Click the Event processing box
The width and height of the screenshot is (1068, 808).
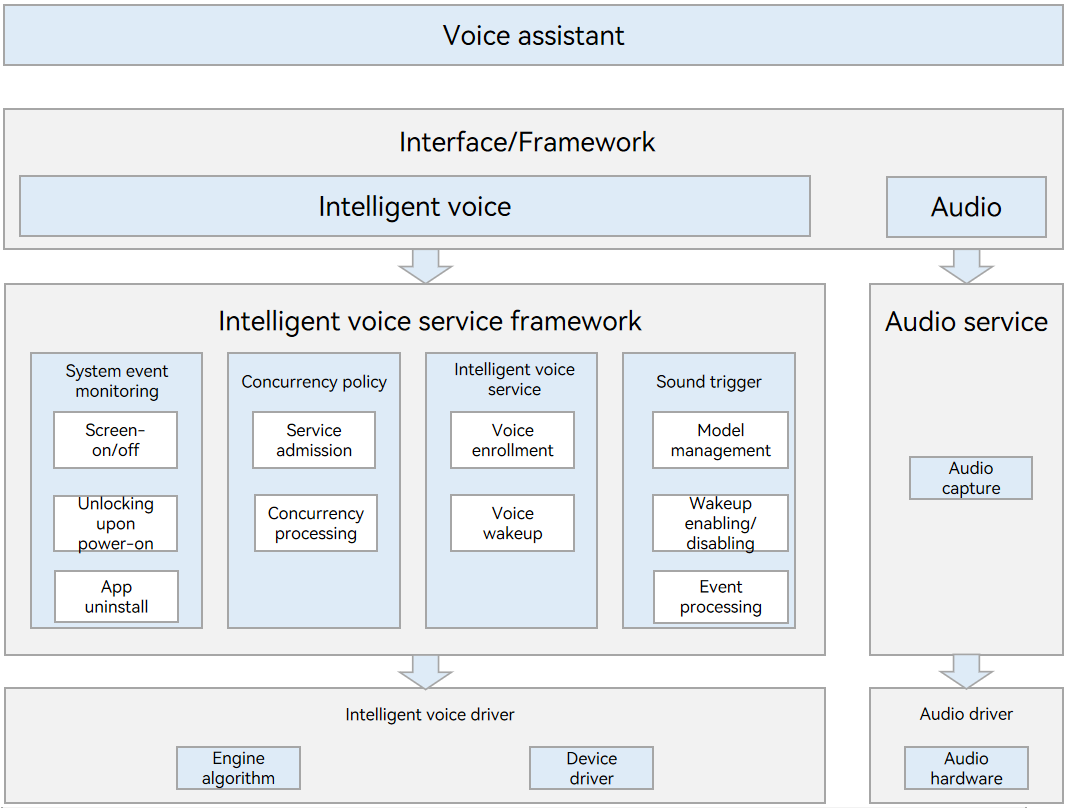[x=720, y=597]
